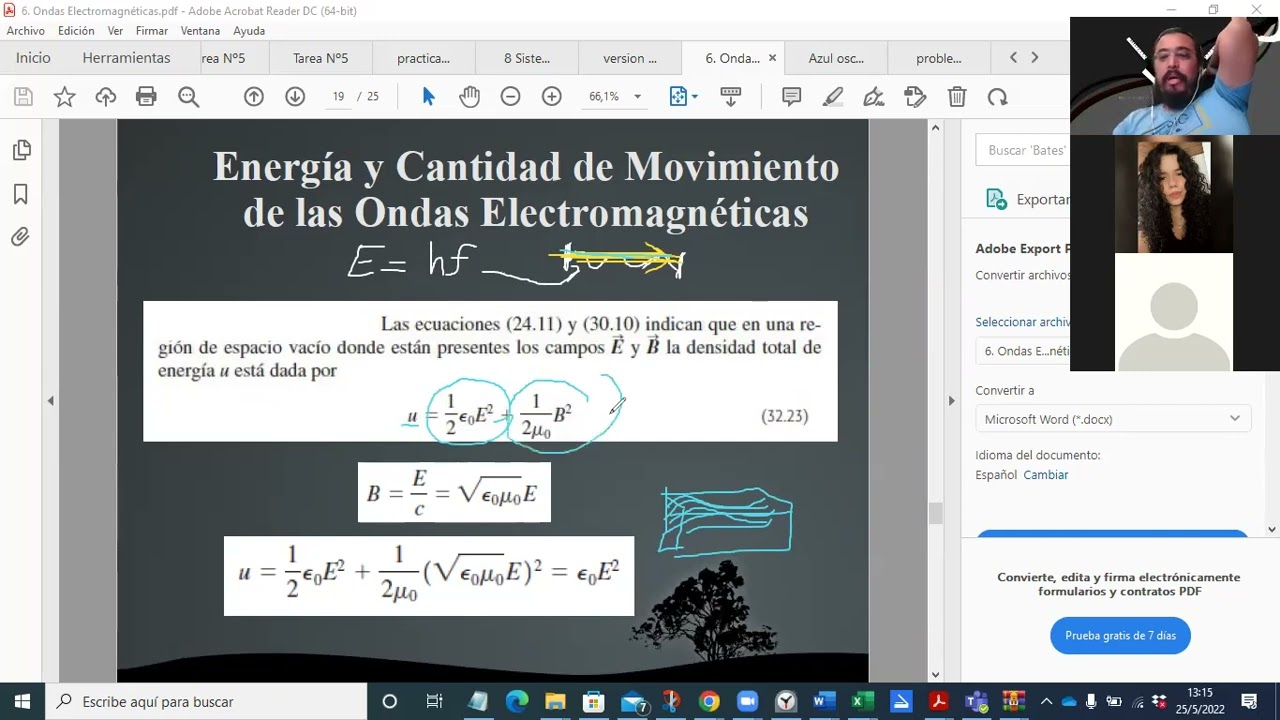The image size is (1280, 720).
Task: Open the Archivo menu
Action: pyautogui.click(x=26, y=31)
